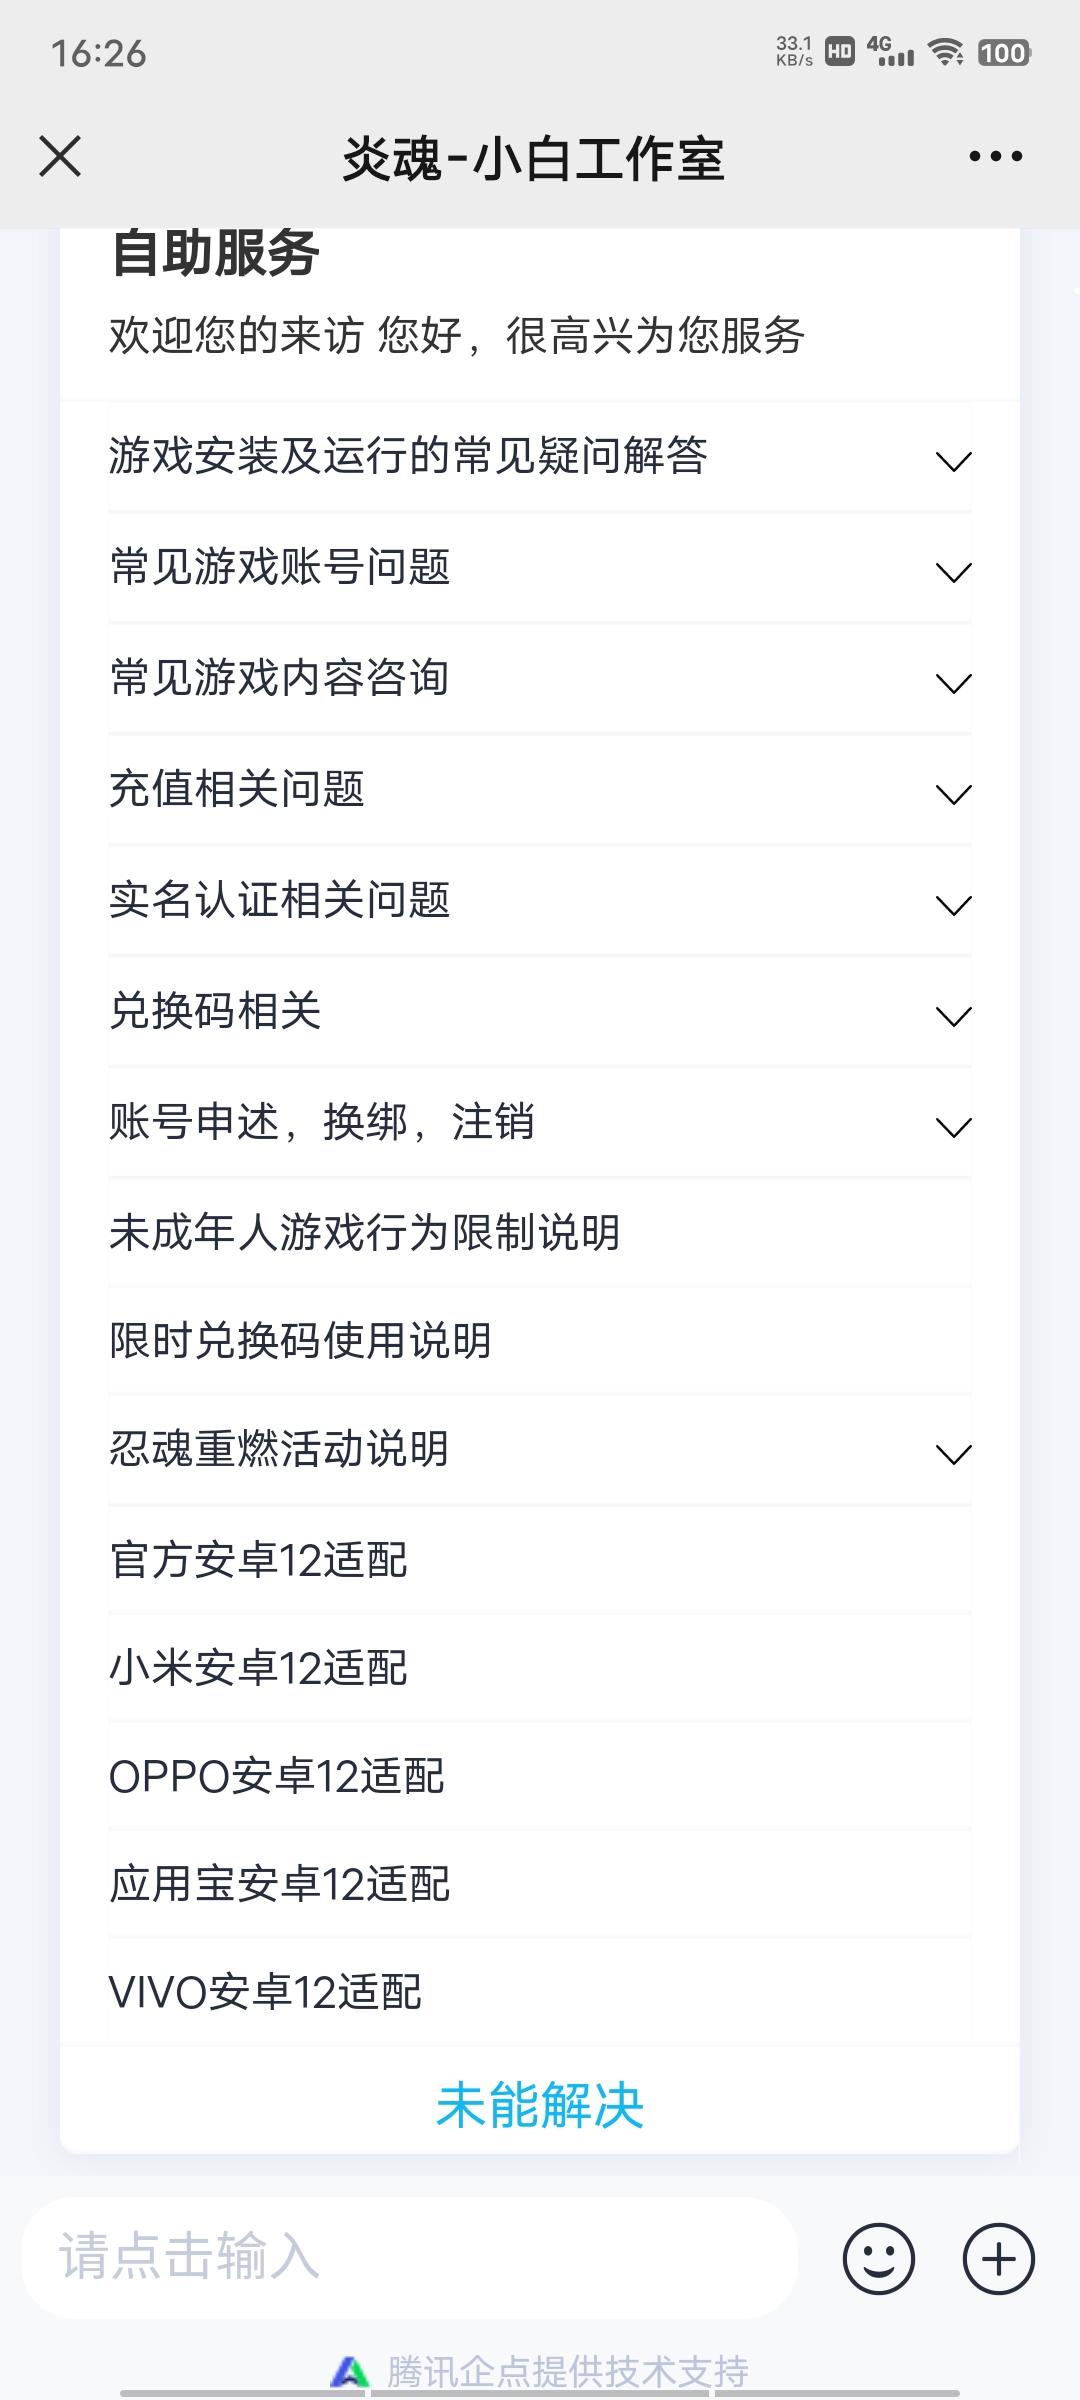Expand 忍魂重燃活动说明 chevron
This screenshot has height=2400, width=1080.
pyautogui.click(x=953, y=1453)
